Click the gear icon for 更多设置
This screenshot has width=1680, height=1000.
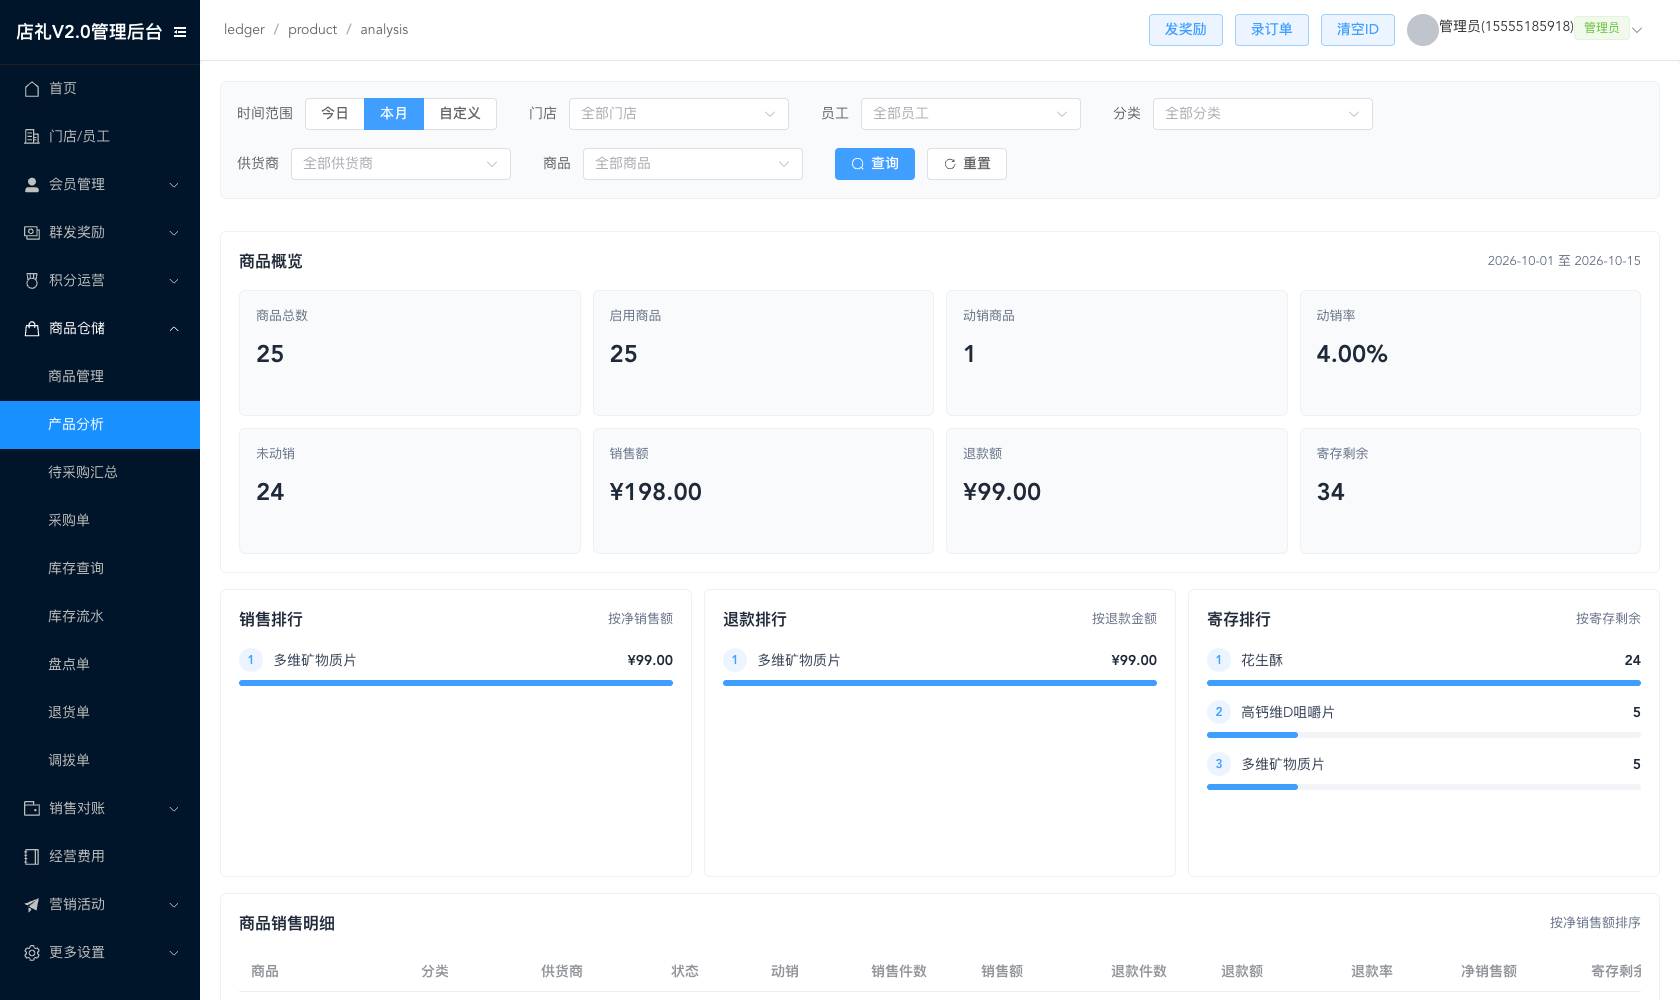32,953
